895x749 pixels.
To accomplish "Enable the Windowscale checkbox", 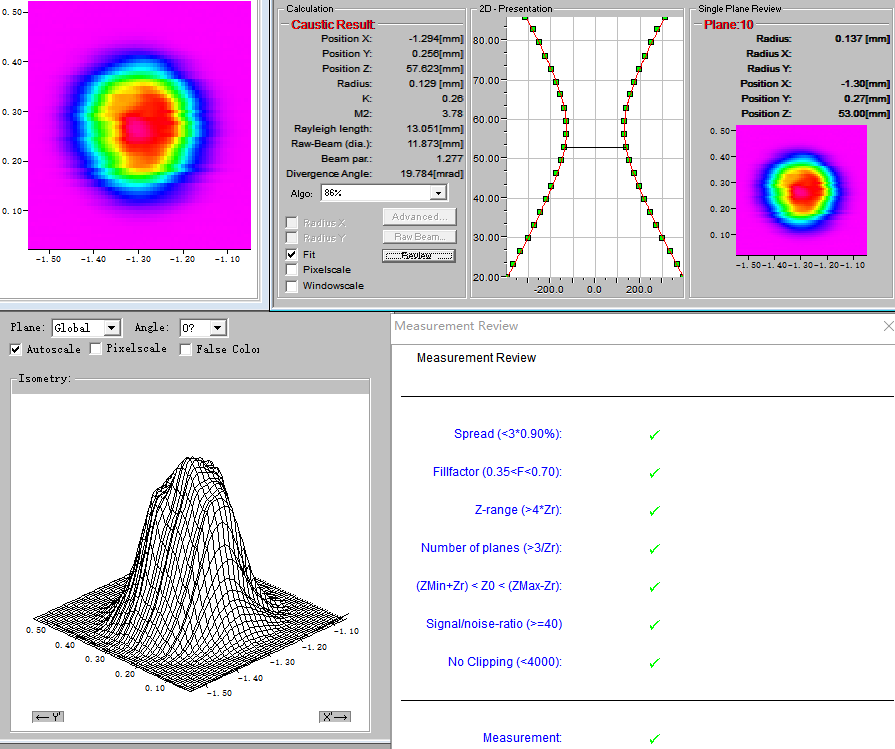I will tap(291, 286).
